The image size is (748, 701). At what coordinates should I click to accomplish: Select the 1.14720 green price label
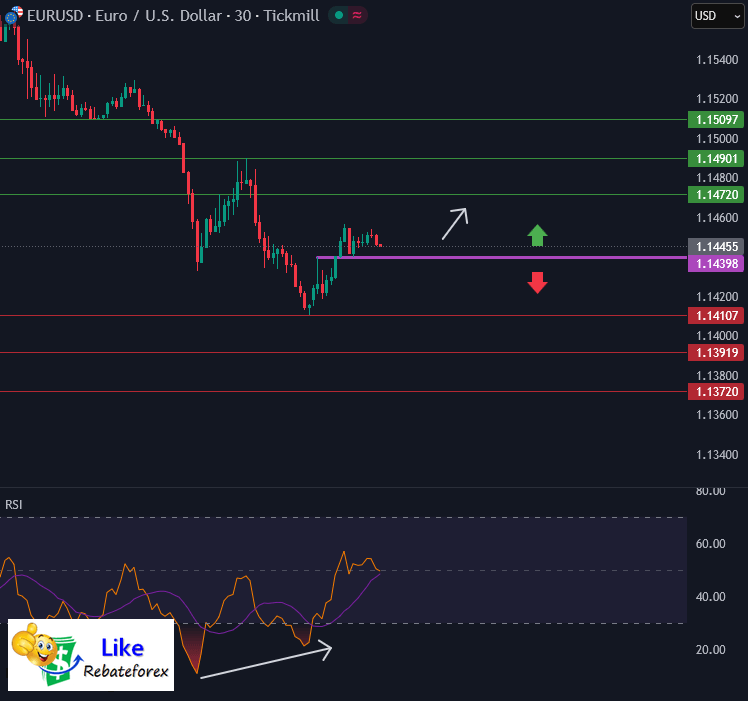pos(716,195)
